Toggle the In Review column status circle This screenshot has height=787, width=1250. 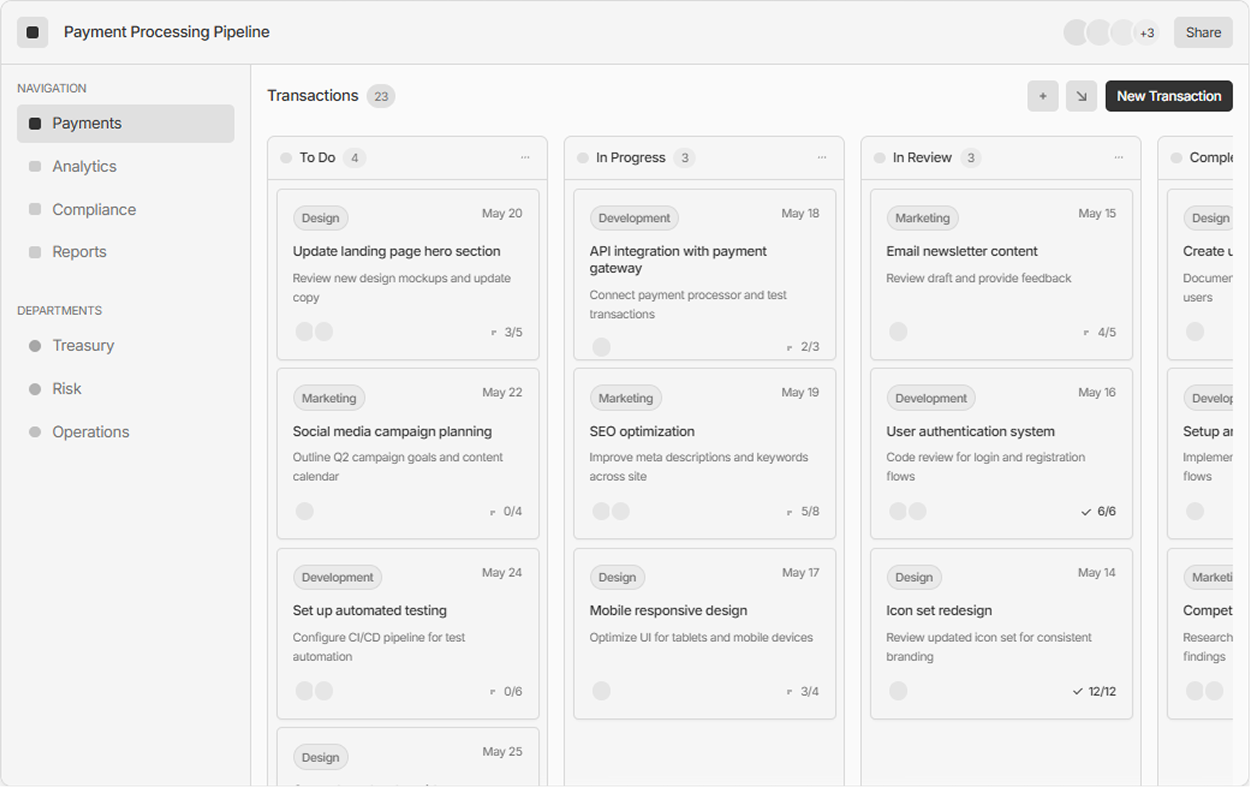click(880, 158)
